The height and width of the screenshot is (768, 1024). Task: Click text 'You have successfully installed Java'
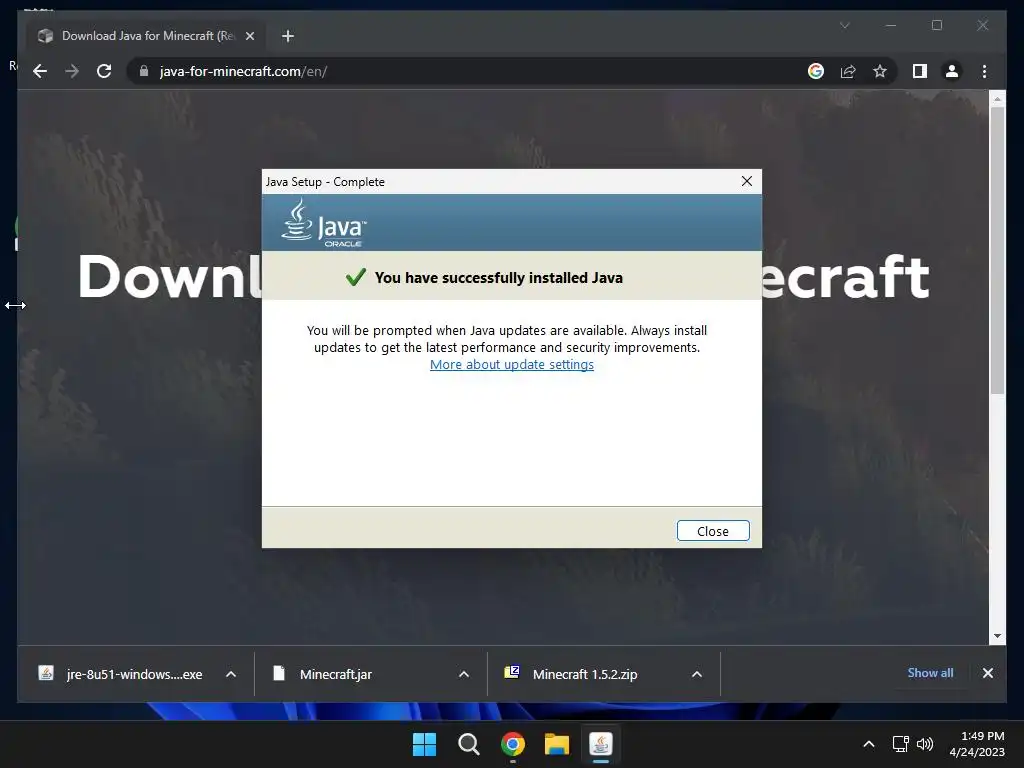[498, 278]
